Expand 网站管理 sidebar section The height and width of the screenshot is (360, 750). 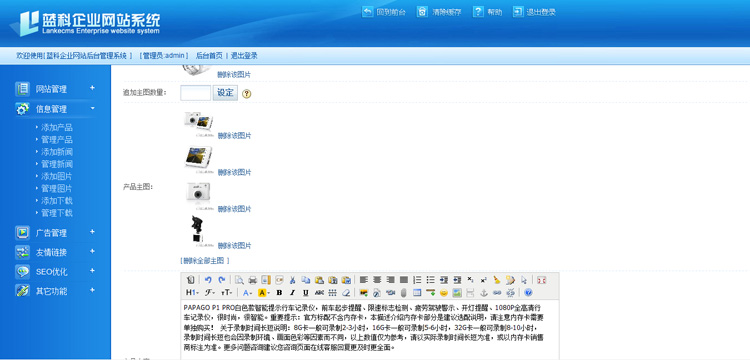point(92,88)
